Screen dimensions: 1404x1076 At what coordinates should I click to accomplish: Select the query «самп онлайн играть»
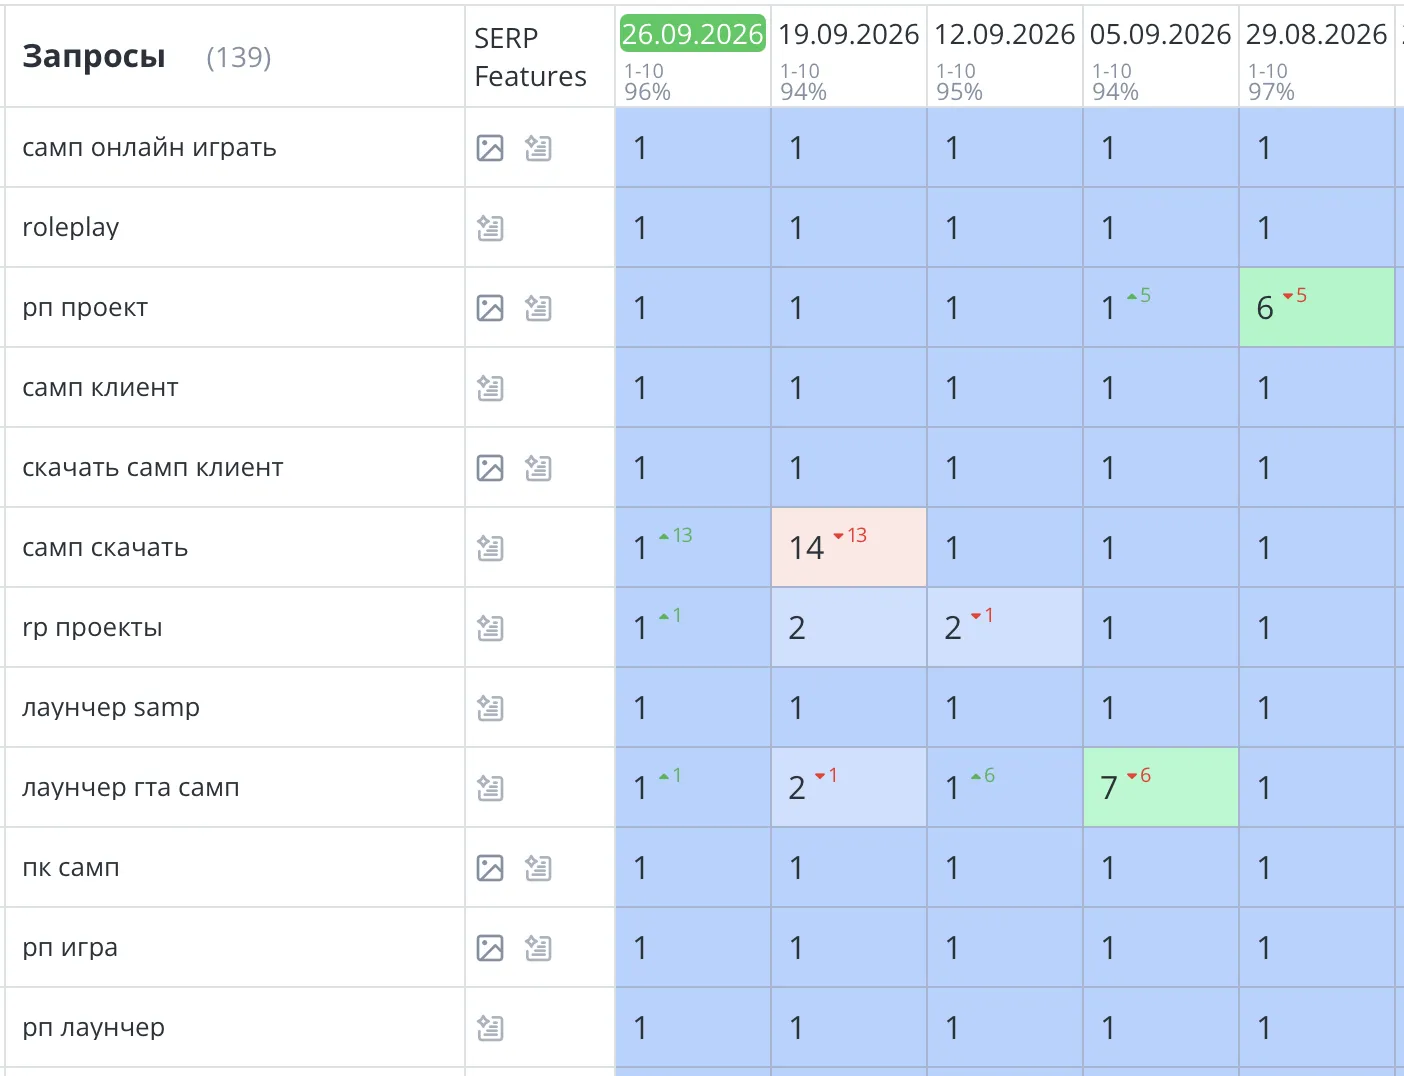(x=149, y=148)
